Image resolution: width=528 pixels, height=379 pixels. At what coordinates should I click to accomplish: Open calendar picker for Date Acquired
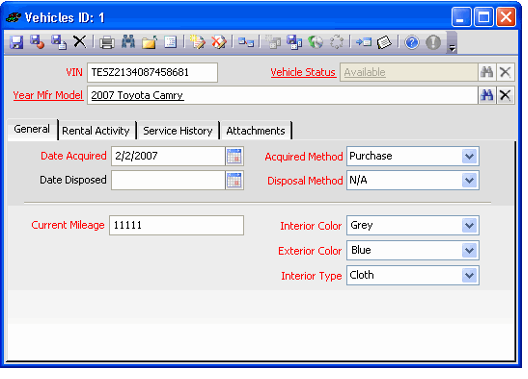pyautogui.click(x=234, y=156)
